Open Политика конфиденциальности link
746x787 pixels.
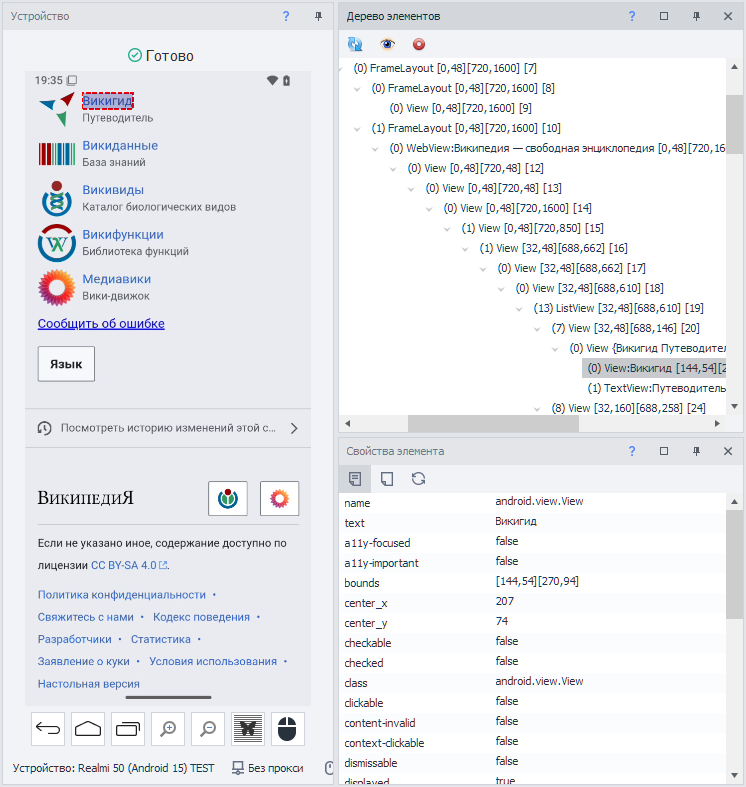point(121,595)
